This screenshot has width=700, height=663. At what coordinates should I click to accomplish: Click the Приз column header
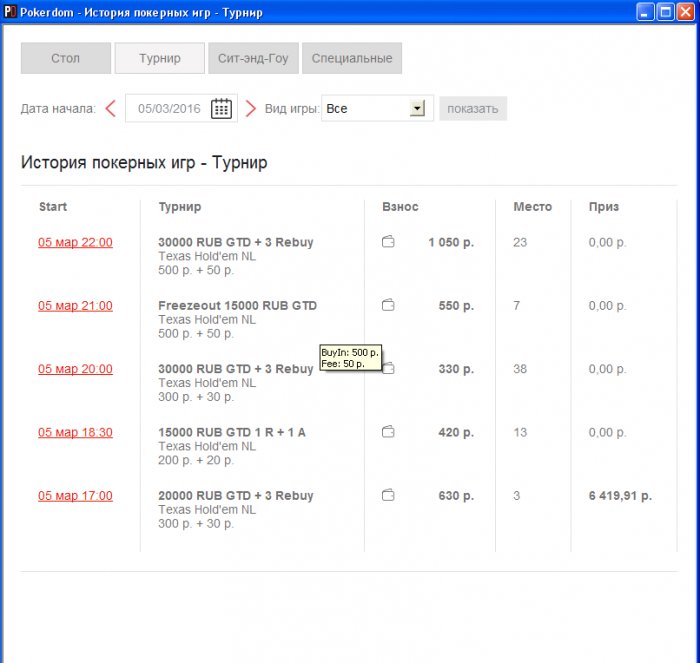click(x=604, y=207)
